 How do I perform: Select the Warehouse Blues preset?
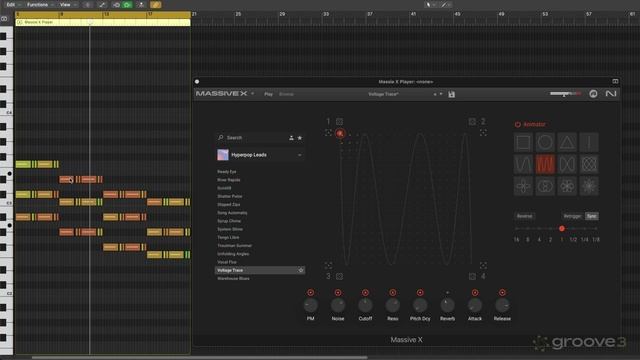233,278
